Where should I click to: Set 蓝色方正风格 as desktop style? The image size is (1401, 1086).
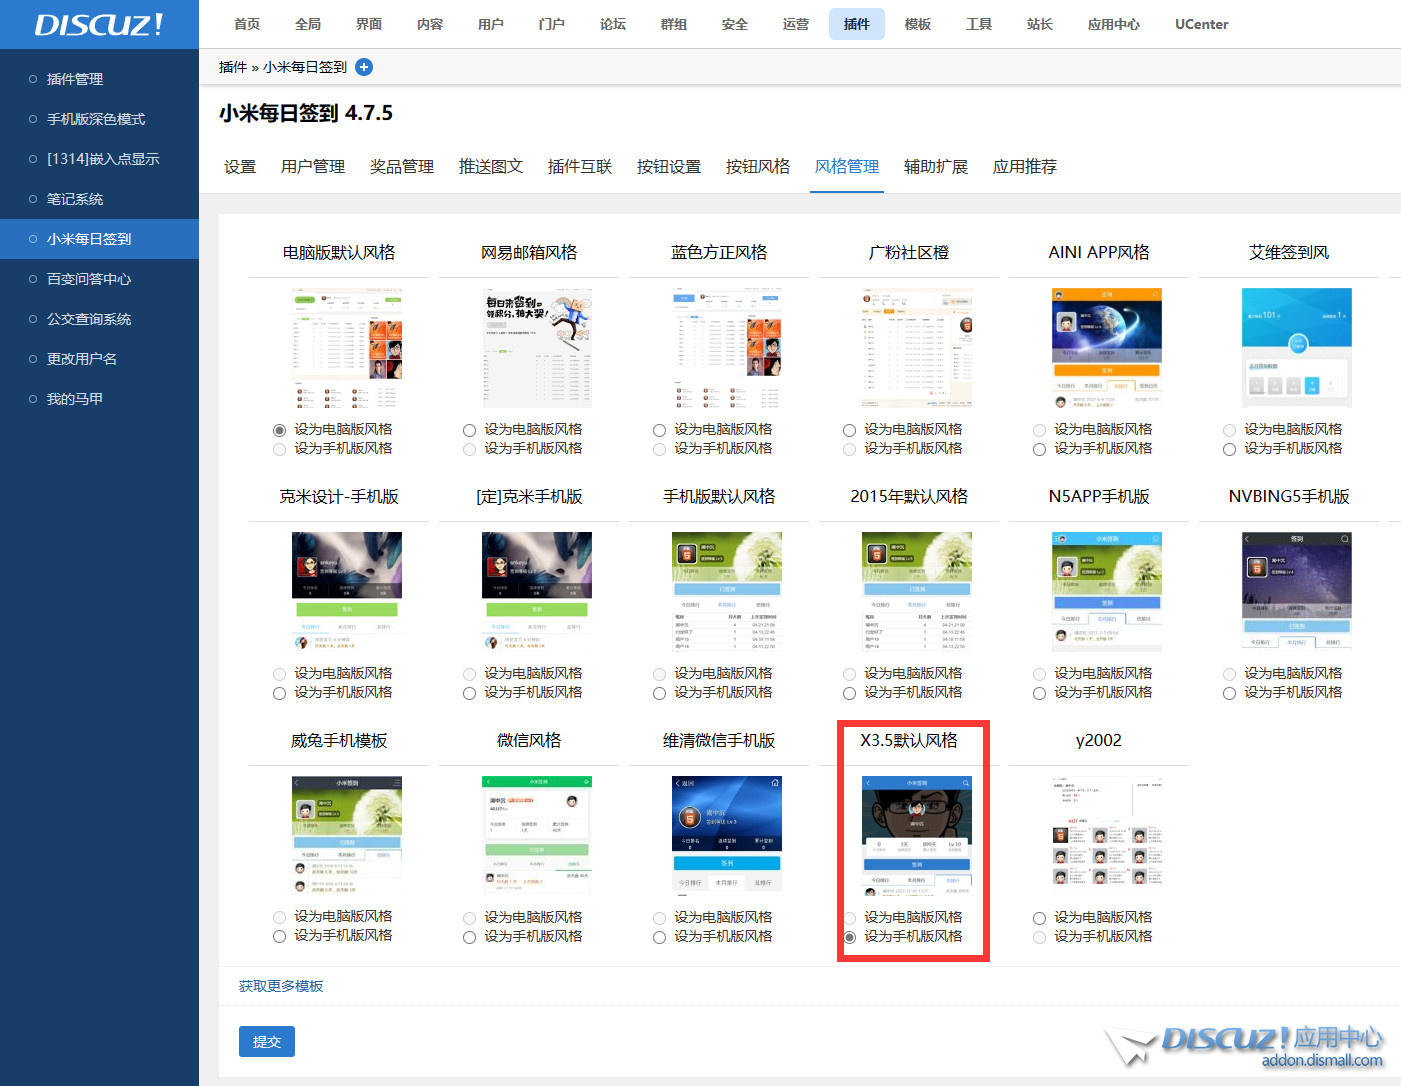point(659,430)
